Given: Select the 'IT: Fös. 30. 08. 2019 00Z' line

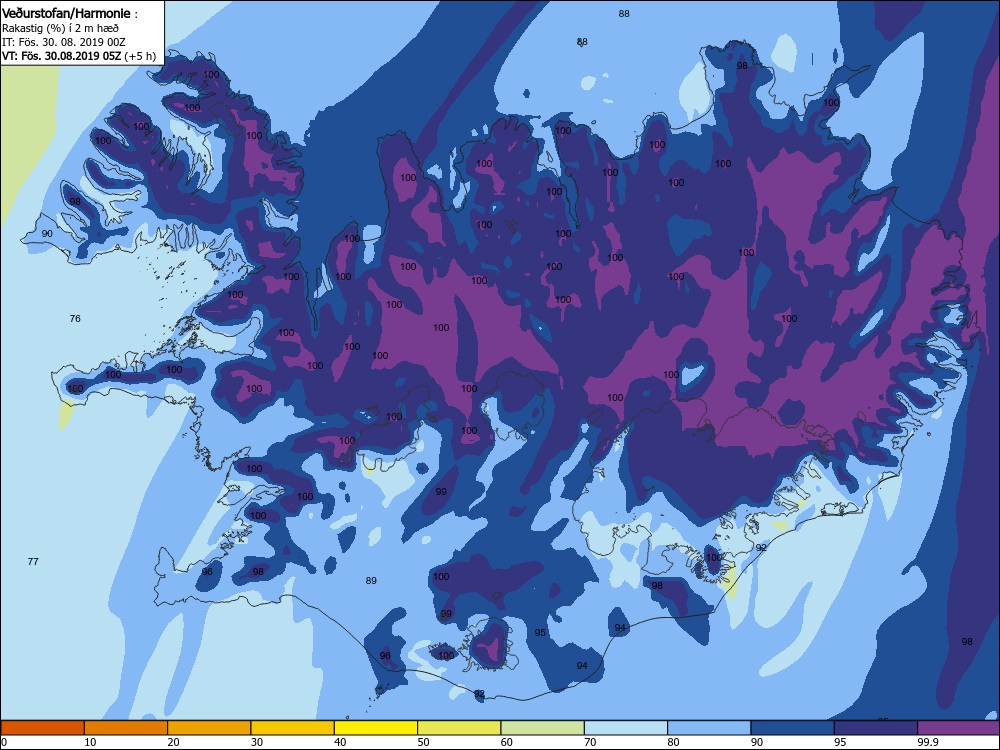Looking at the screenshot, I should tap(64, 42).
